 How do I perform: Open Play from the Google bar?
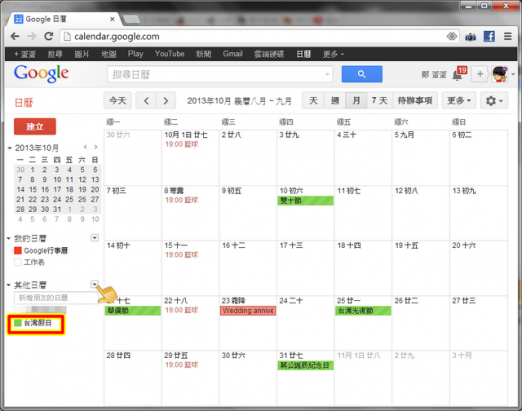point(135,54)
